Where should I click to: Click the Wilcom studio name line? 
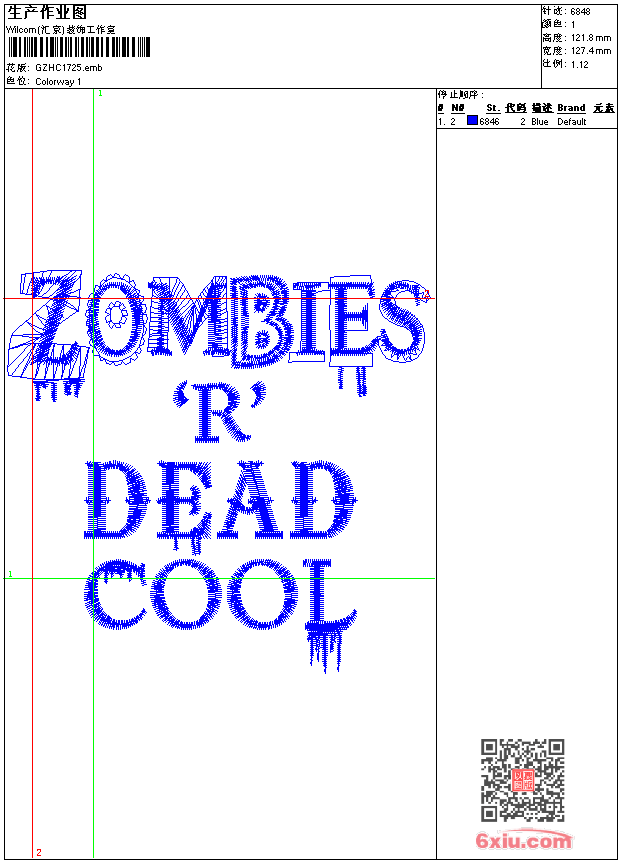click(x=61, y=30)
